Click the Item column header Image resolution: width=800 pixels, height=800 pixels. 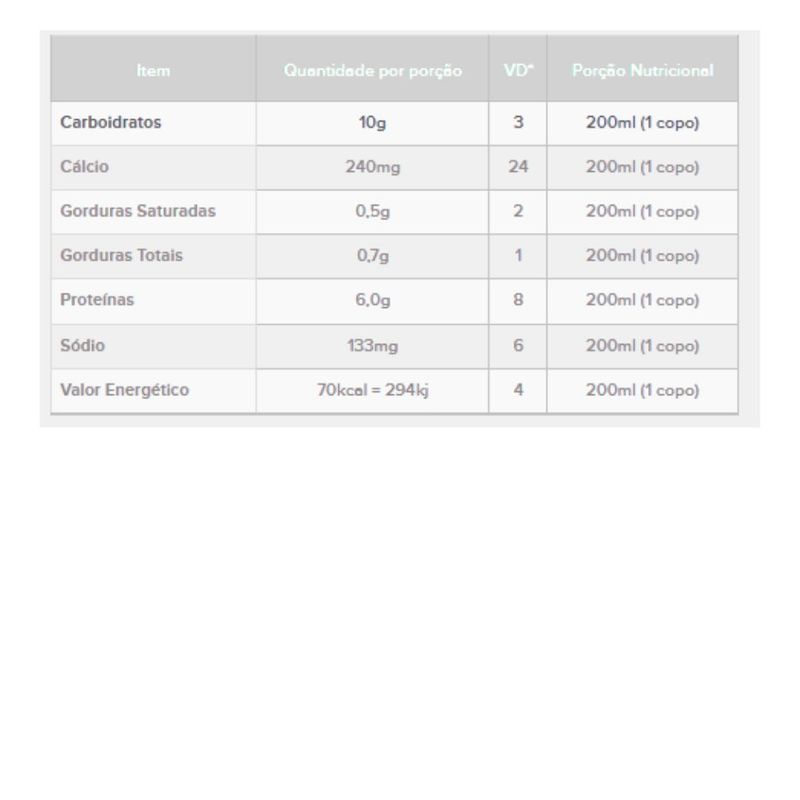click(x=153, y=71)
